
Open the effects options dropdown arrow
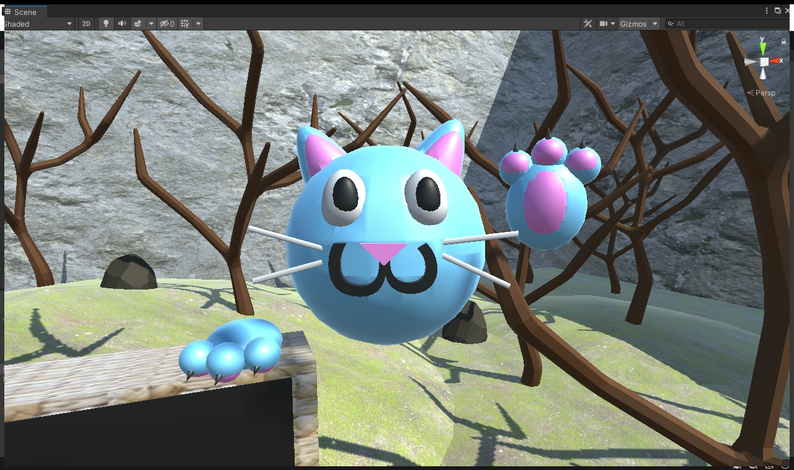(x=151, y=24)
